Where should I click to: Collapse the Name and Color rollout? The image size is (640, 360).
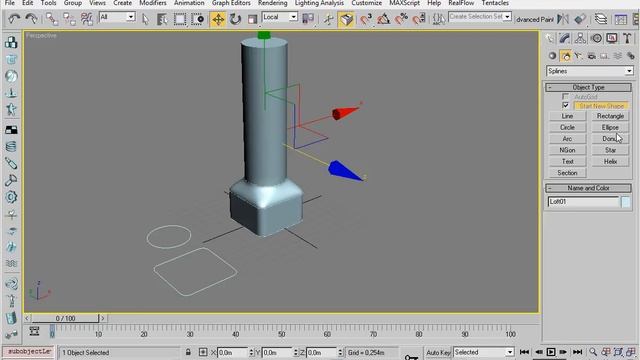(588, 188)
